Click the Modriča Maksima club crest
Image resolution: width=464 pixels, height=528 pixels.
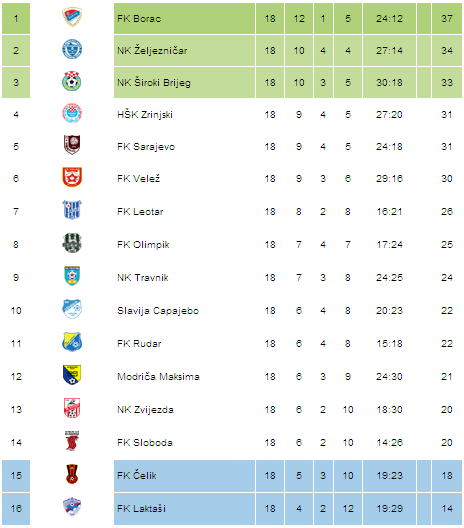pos(72,375)
